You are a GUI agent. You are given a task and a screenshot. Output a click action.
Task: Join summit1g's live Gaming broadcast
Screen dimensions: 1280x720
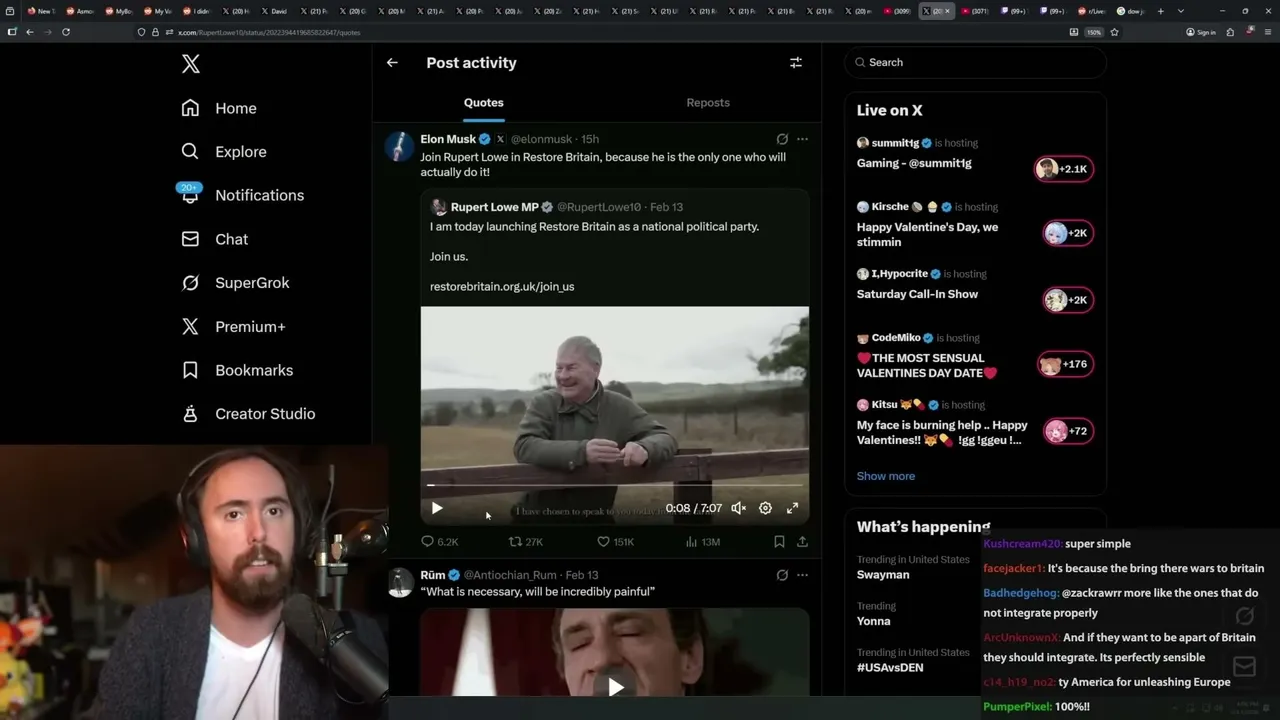(x=914, y=163)
